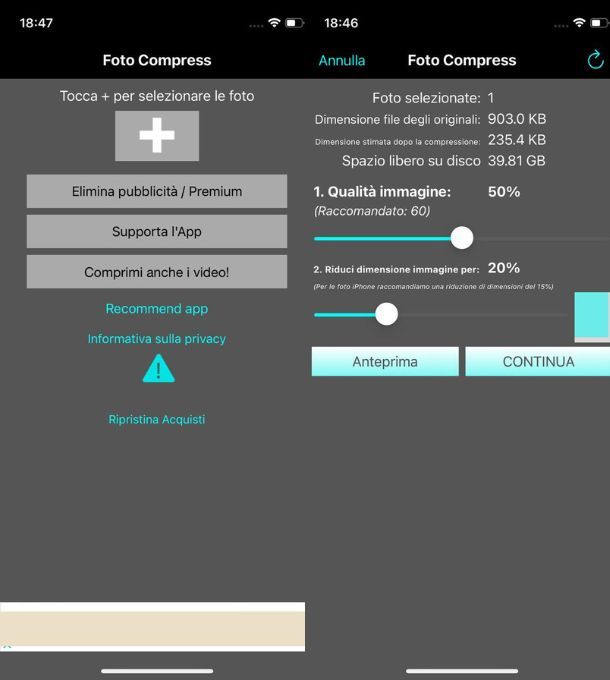The width and height of the screenshot is (610, 680).
Task: Tap Ripristina Acquisti link
Action: [157, 419]
